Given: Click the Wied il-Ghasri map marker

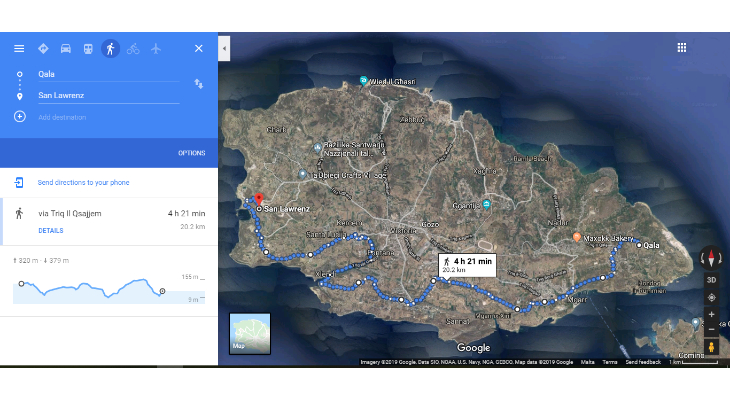Looking at the screenshot, I should point(364,81).
